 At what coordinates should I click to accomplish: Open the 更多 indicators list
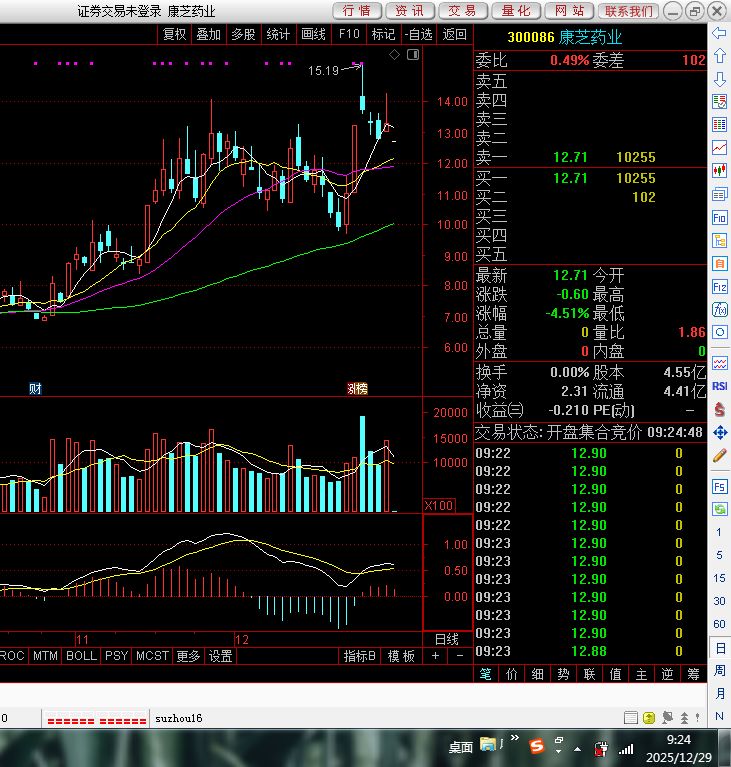click(188, 656)
